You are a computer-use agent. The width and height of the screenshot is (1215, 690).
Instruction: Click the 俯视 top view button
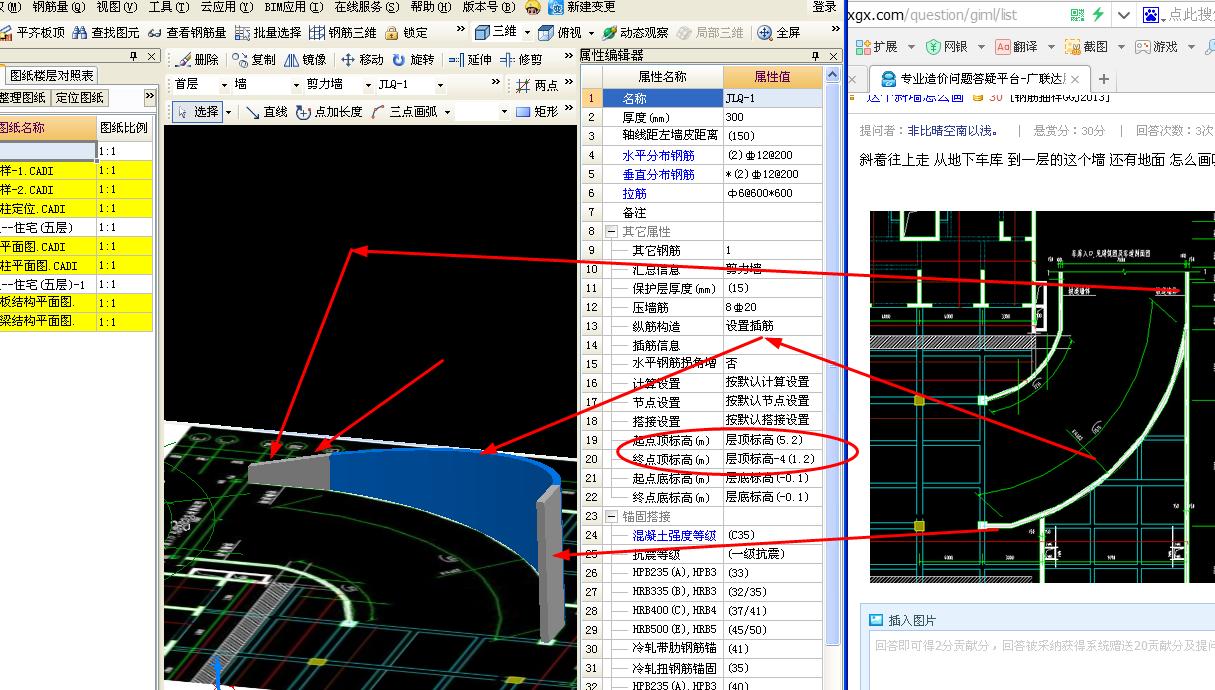(x=560, y=32)
